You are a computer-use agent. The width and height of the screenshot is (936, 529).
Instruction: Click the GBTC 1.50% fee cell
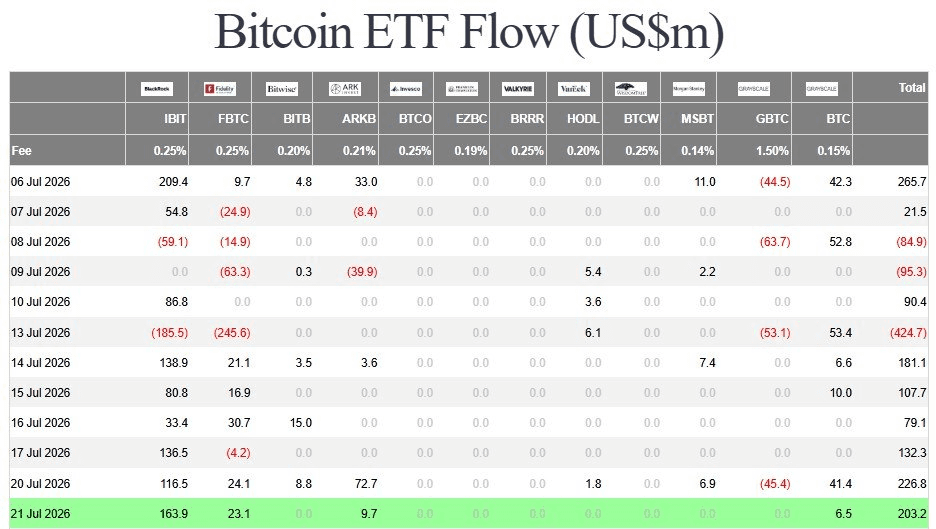click(x=772, y=150)
